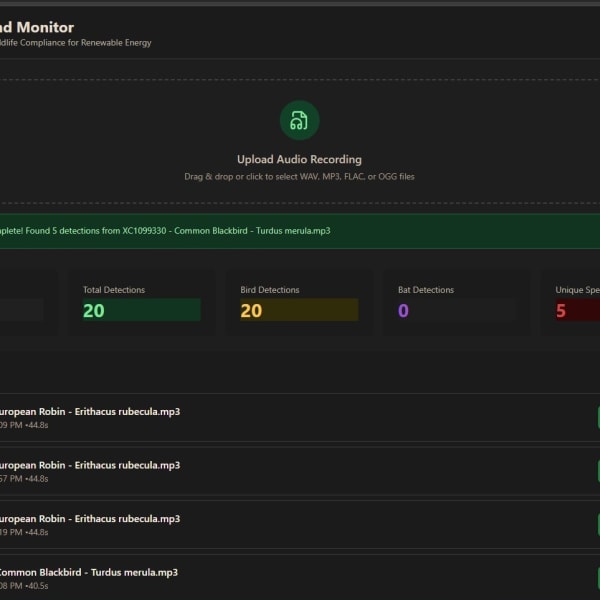
Task: Open the European Robin file above '09 PM •44.8s'
Action: [89, 411]
